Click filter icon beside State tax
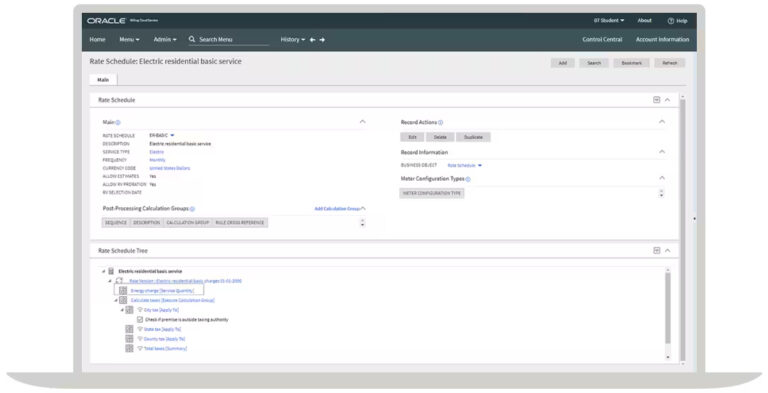This screenshot has width=768, height=393. click(140, 329)
